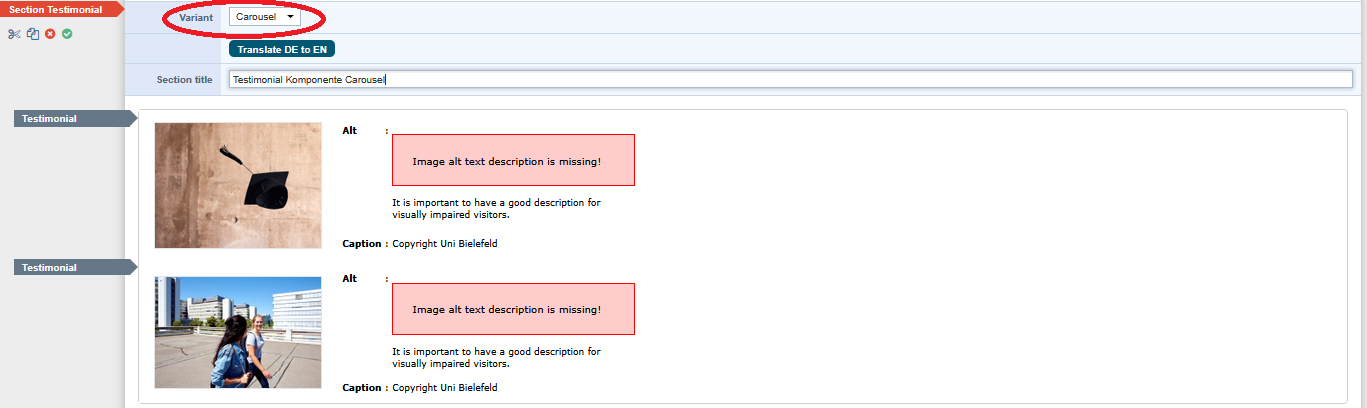Image resolution: width=1367 pixels, height=408 pixels.
Task: Click the red delete icon
Action: click(50, 34)
